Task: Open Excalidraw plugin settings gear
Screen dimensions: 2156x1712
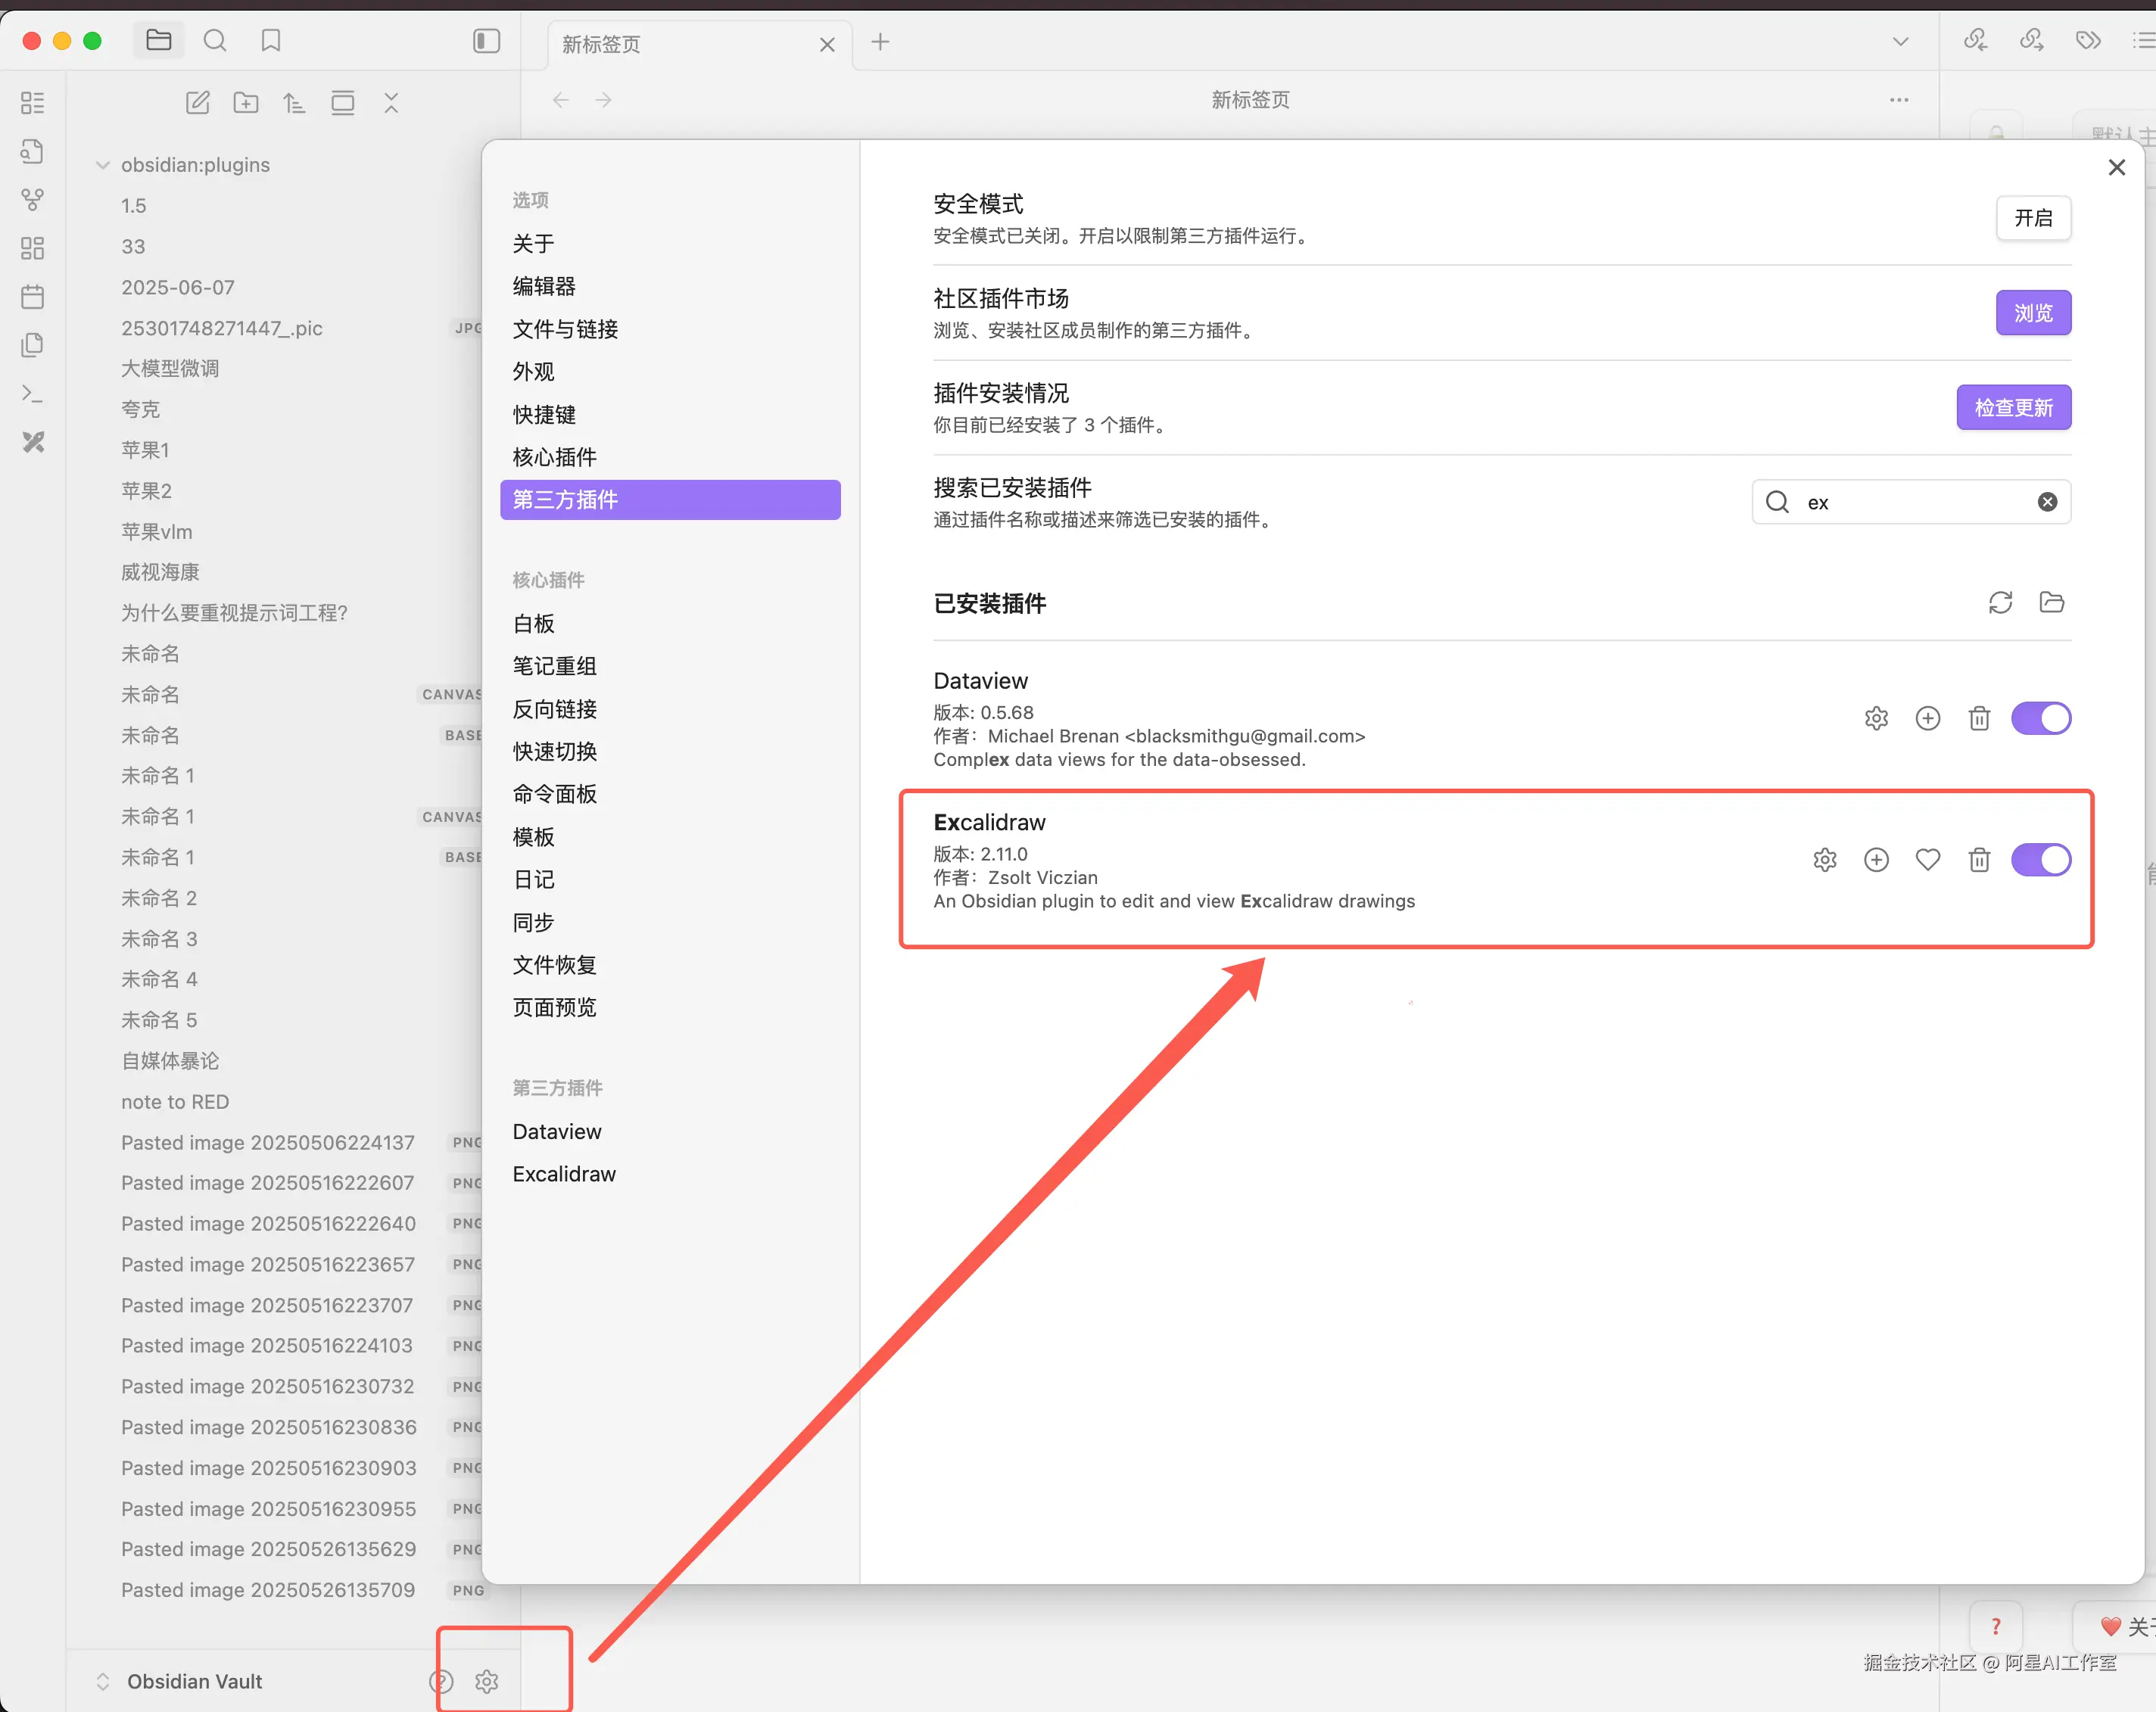Action: (1825, 860)
